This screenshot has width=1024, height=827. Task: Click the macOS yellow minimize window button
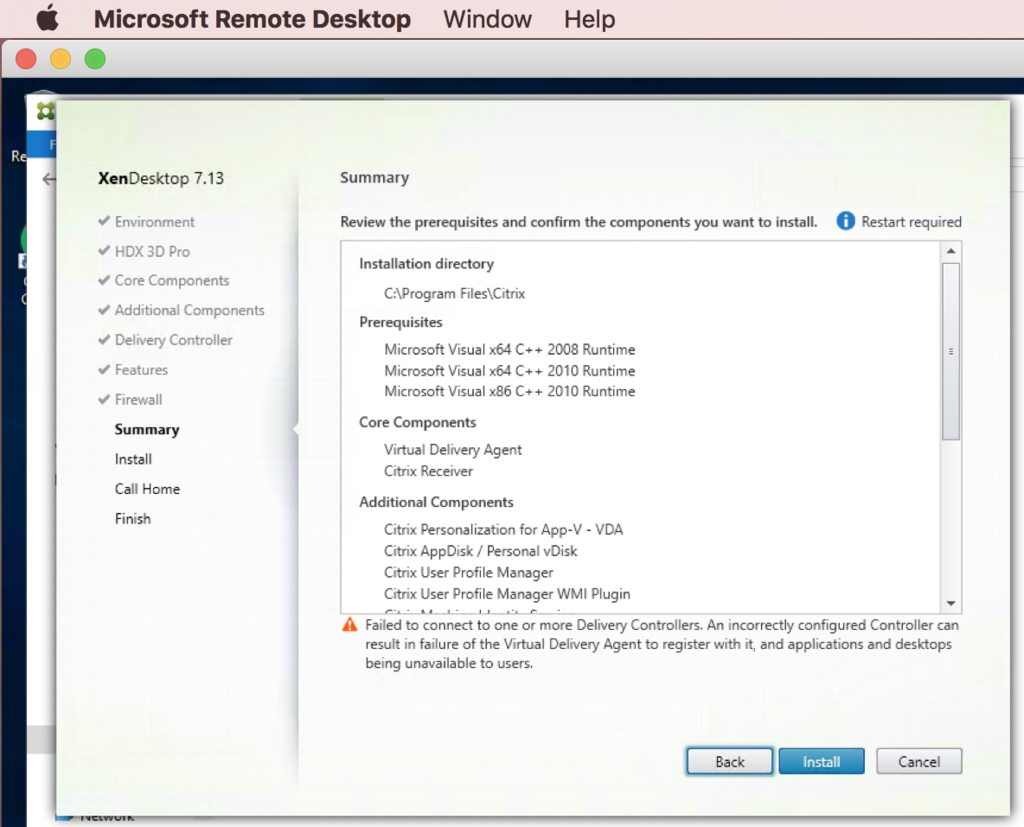pyautogui.click(x=61, y=59)
